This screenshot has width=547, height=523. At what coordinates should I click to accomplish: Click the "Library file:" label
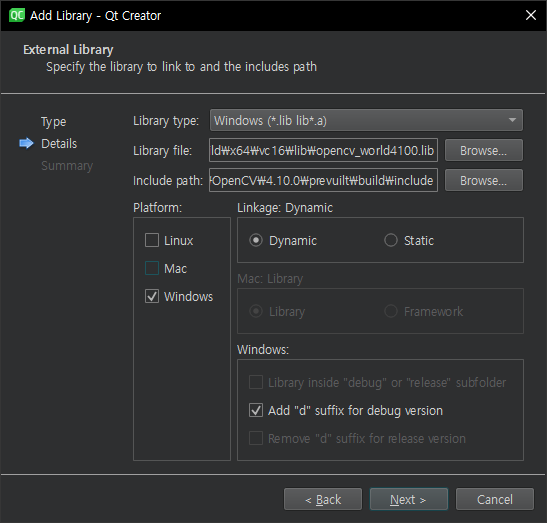click(163, 151)
